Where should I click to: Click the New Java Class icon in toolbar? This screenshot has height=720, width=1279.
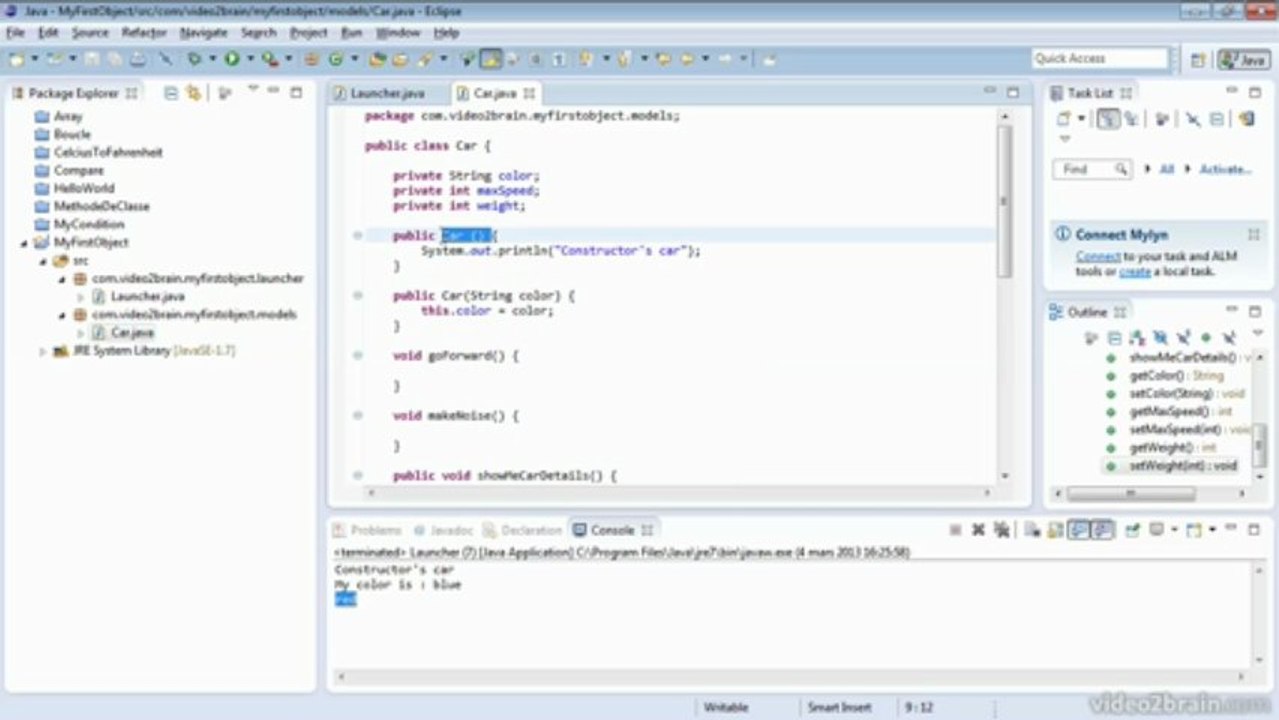[336, 59]
